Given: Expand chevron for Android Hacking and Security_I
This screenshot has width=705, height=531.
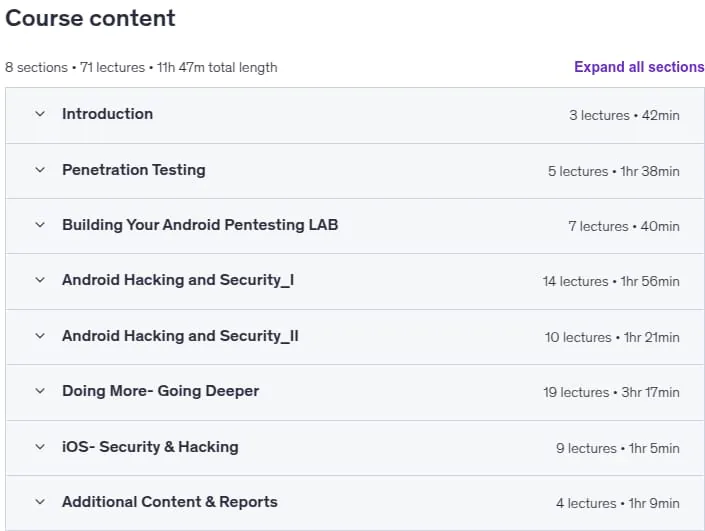Looking at the screenshot, I should click(40, 280).
